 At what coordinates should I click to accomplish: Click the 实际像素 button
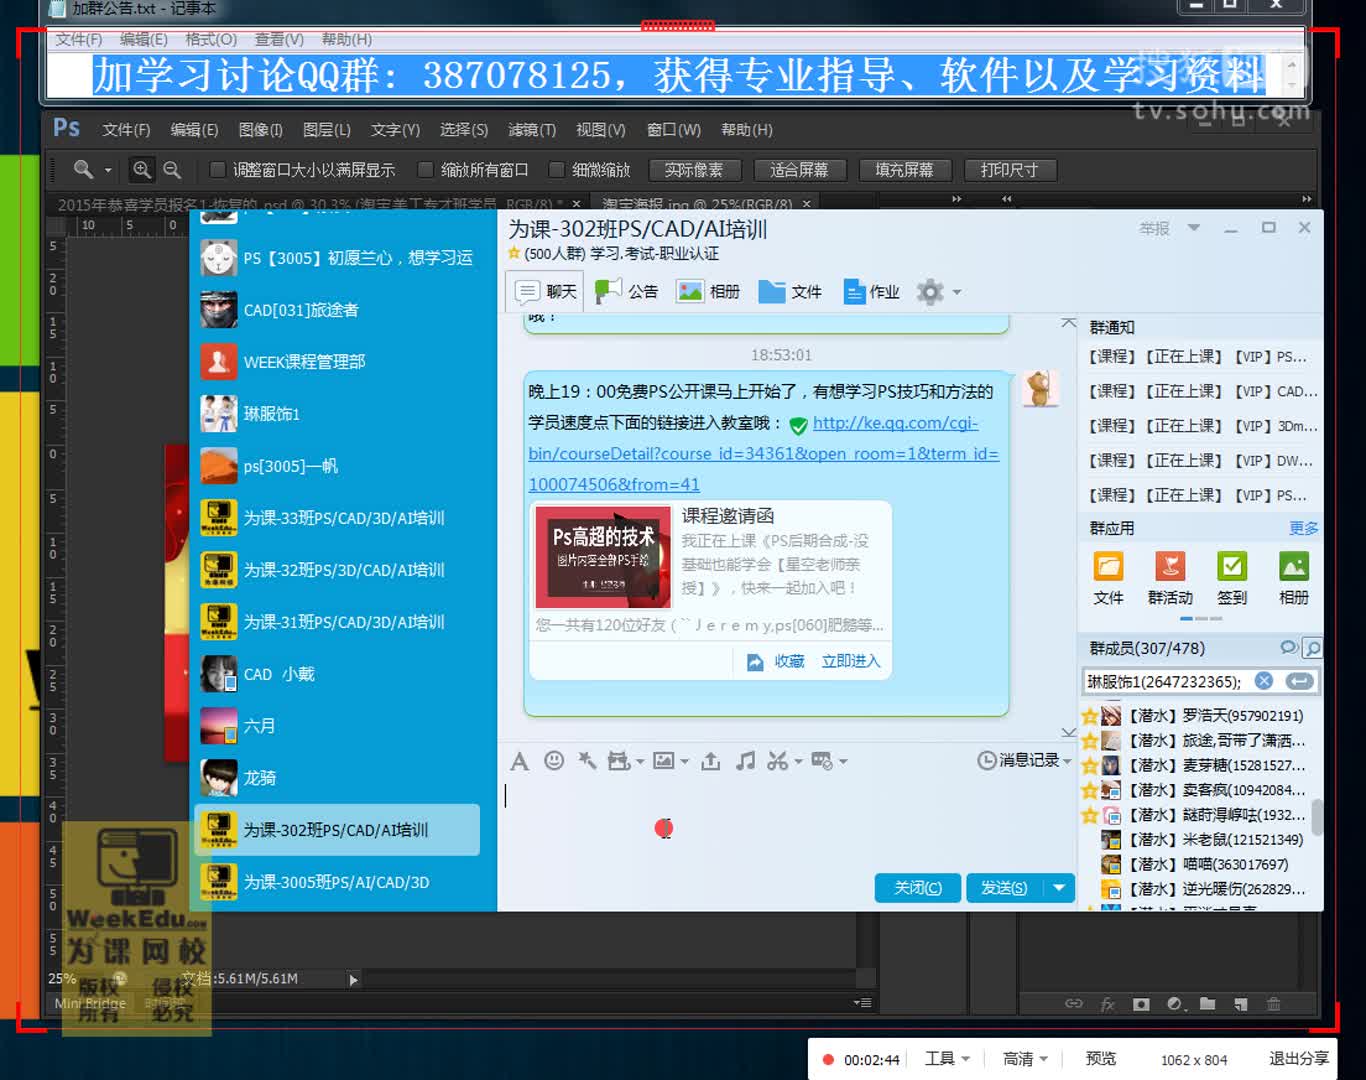point(694,170)
